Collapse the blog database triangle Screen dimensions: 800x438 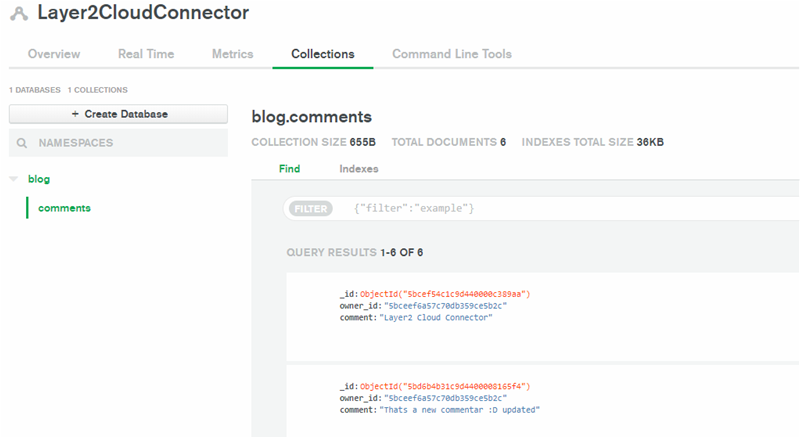point(14,180)
